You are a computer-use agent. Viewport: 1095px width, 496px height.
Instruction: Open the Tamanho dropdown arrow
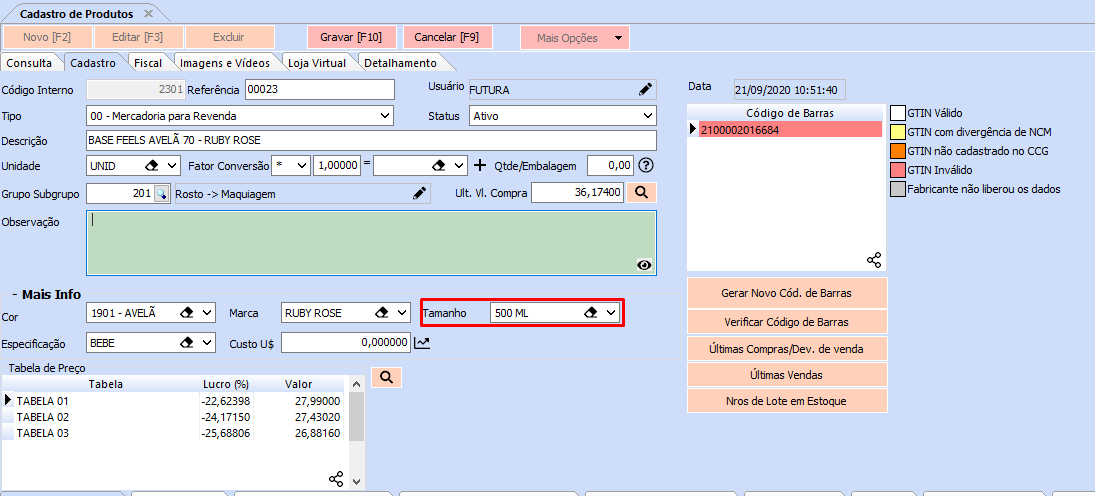(x=610, y=313)
